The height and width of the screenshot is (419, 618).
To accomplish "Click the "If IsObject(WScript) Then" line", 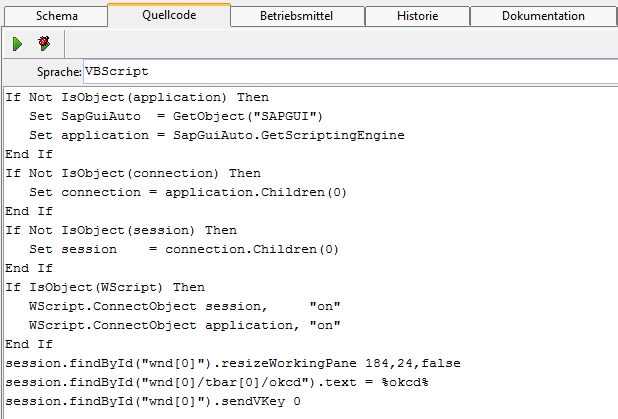I will (104, 287).
